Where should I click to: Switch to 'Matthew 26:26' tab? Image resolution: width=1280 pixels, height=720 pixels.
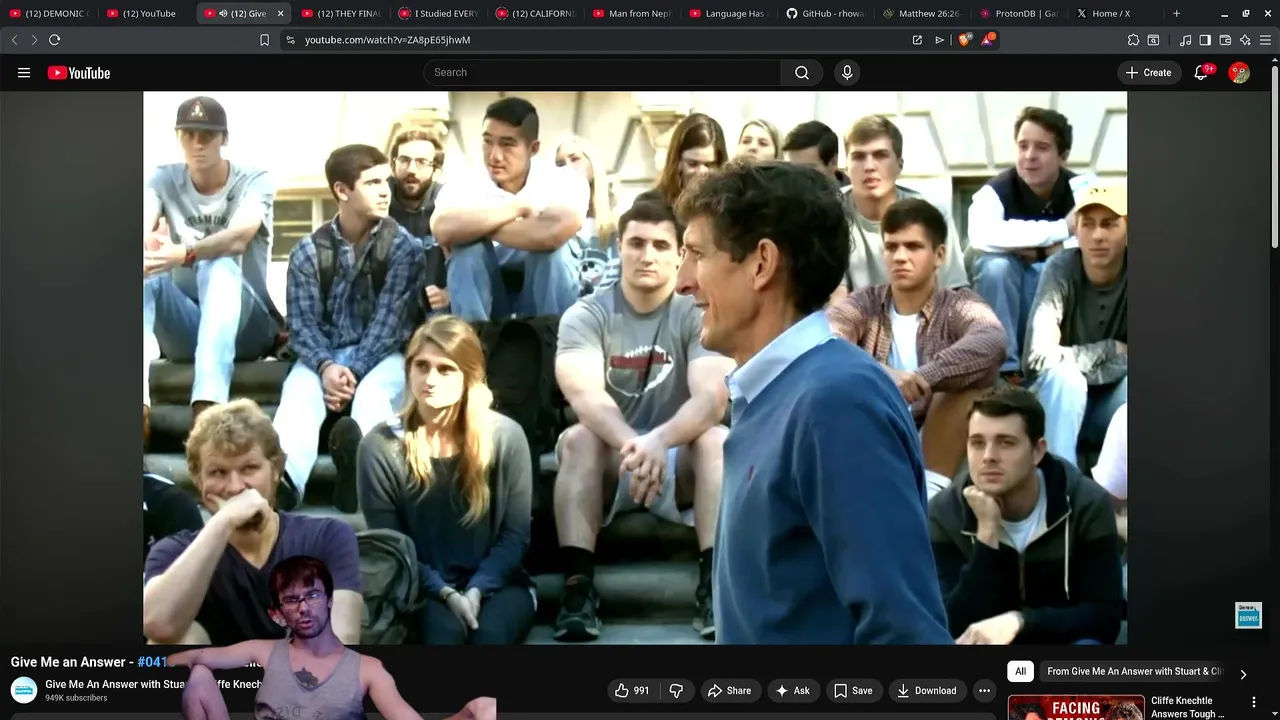[923, 14]
